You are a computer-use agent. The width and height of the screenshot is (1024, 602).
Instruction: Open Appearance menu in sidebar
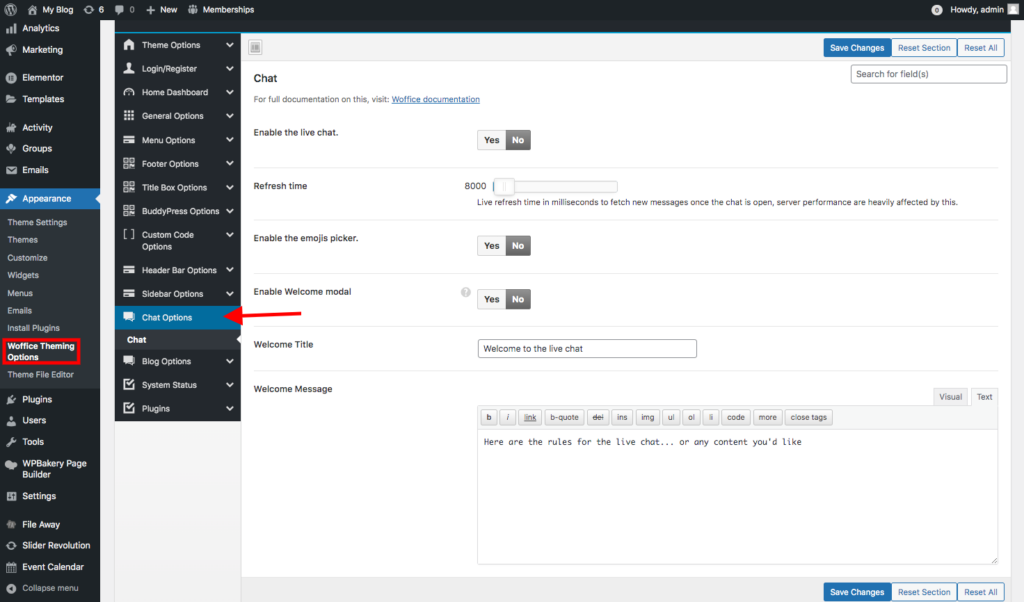(50, 198)
